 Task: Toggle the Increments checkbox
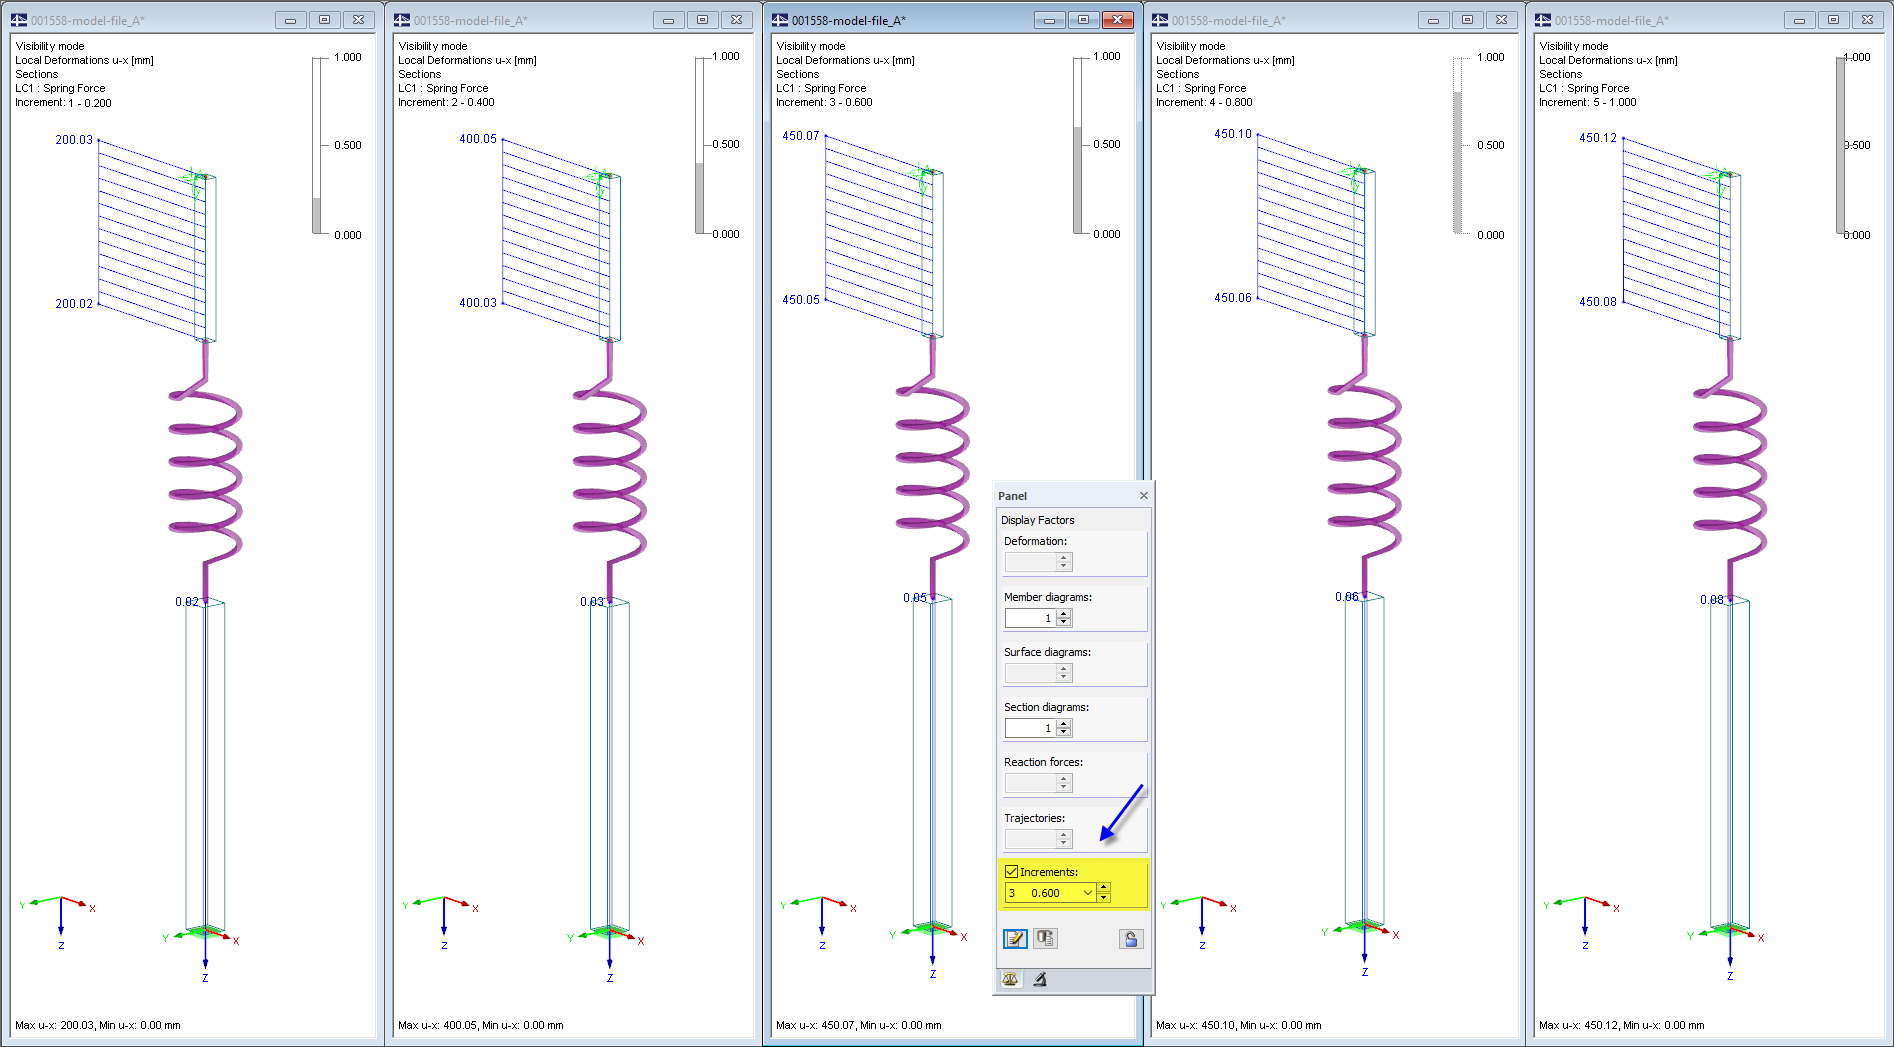[1011, 871]
